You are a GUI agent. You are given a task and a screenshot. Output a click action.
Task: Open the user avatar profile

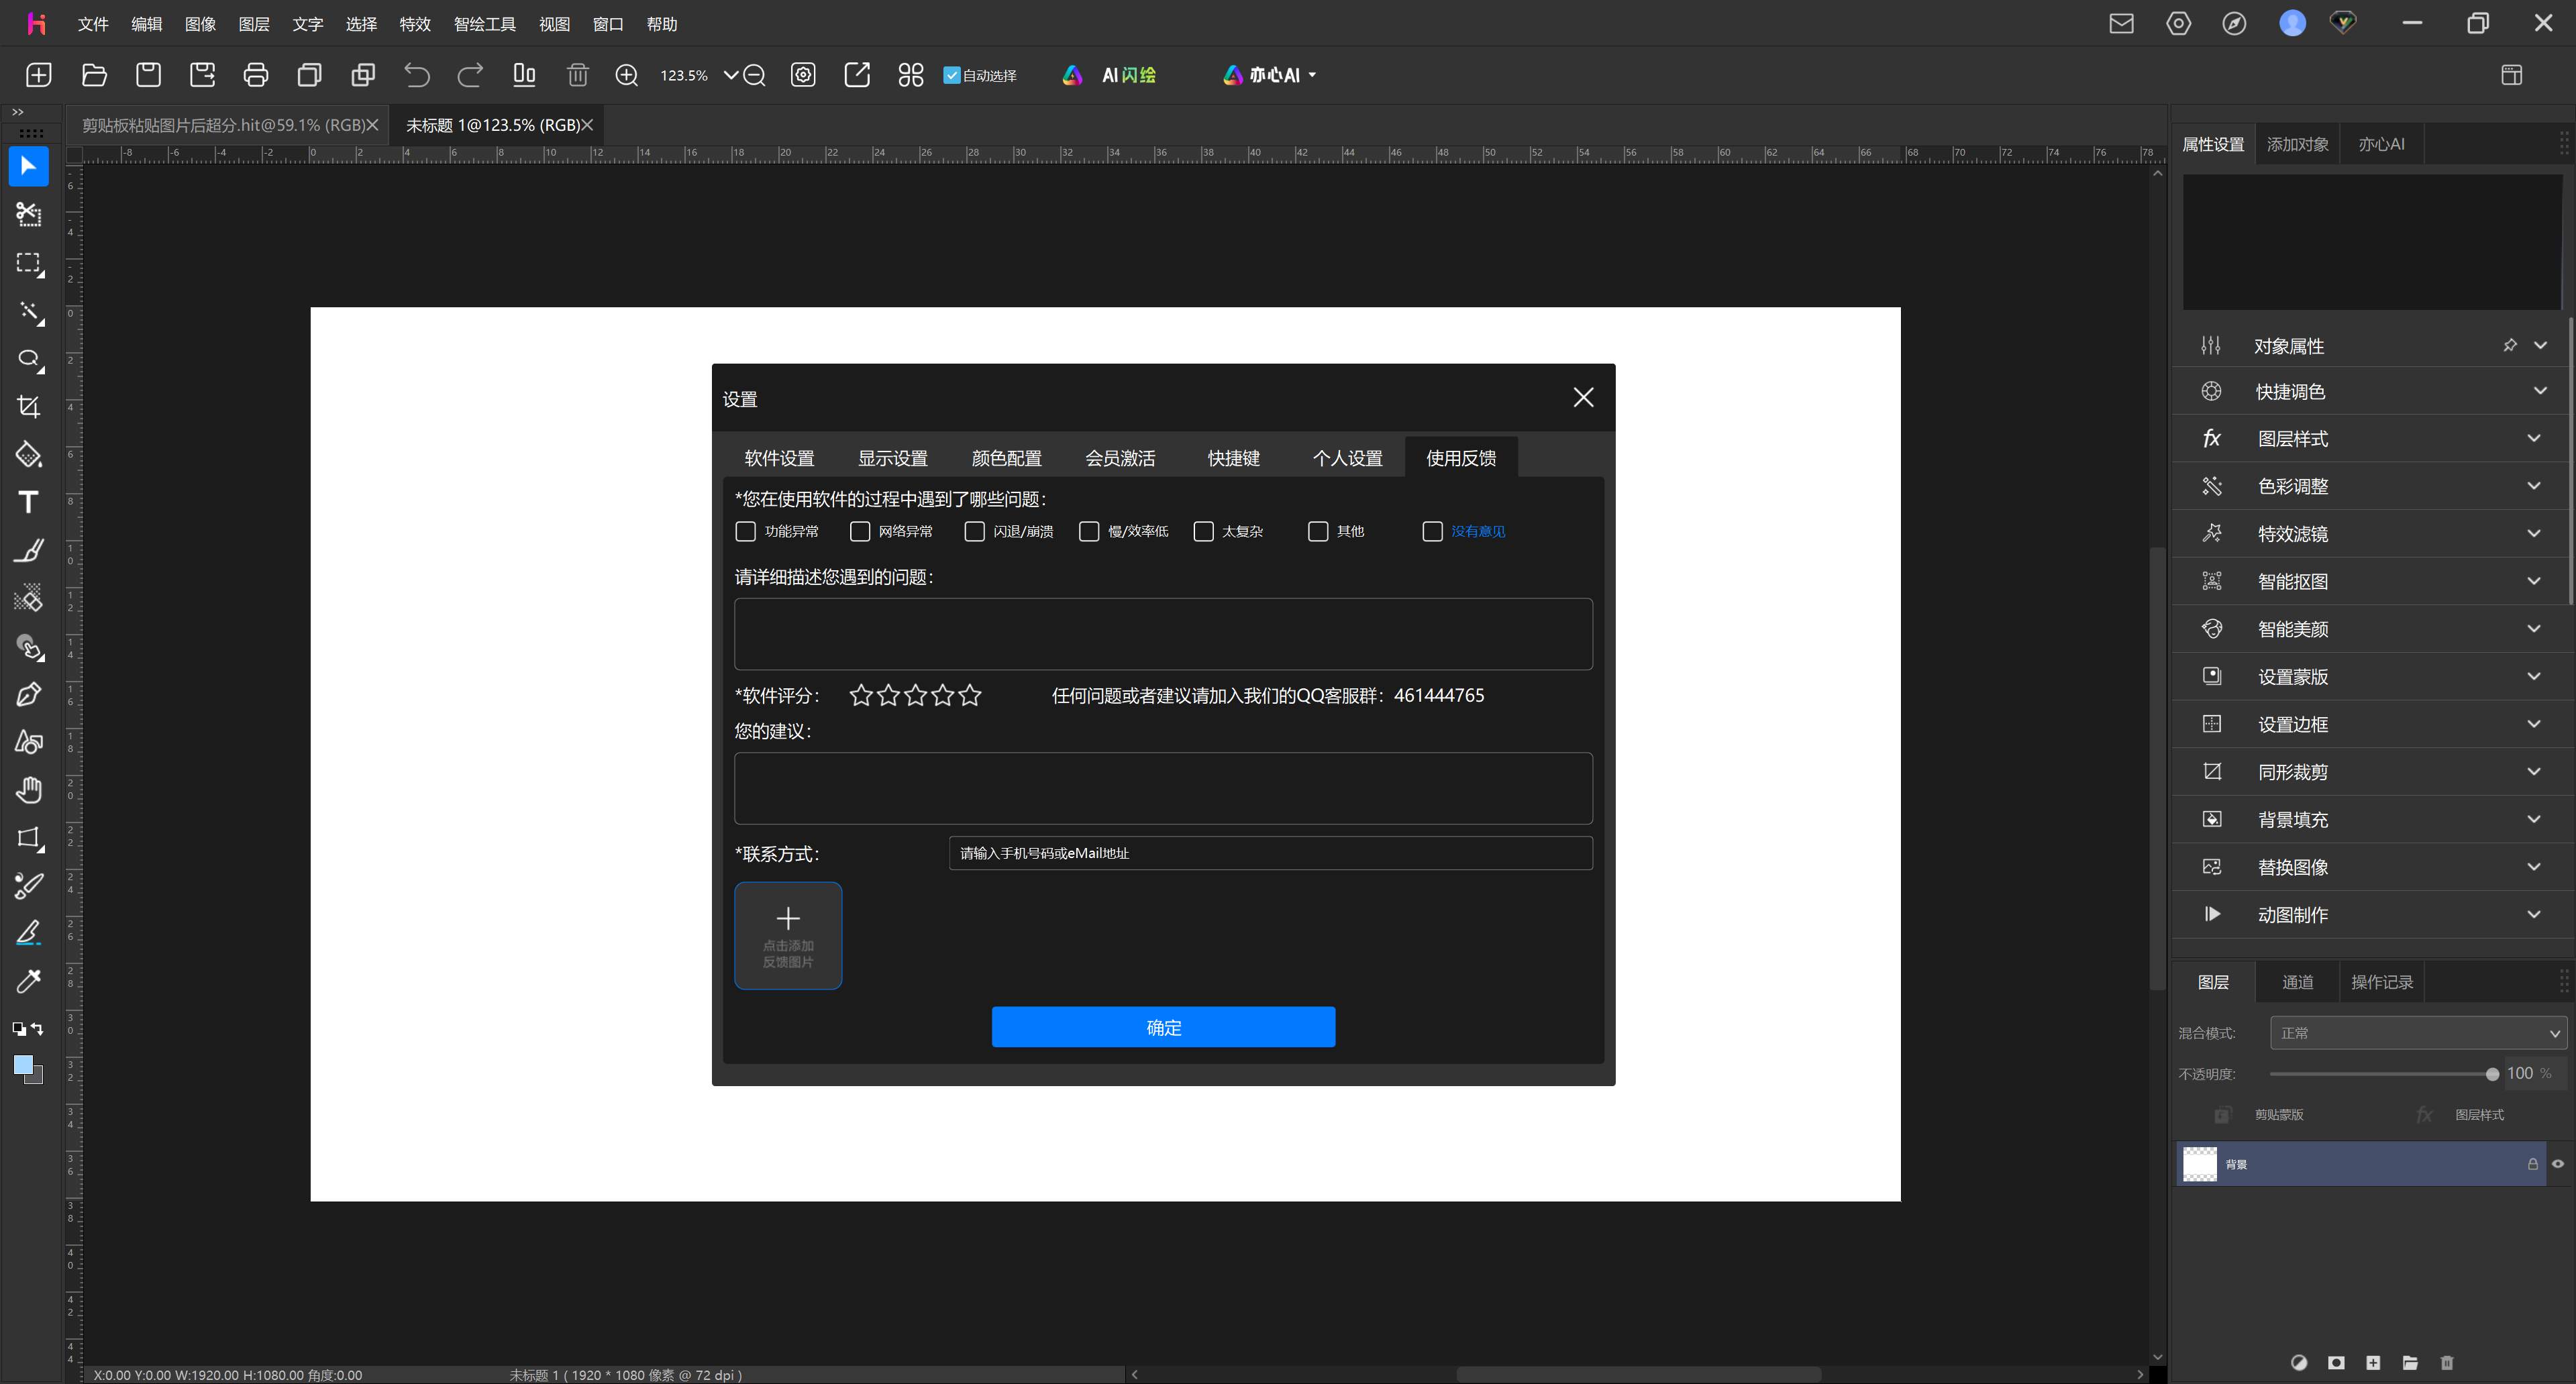2292,23
